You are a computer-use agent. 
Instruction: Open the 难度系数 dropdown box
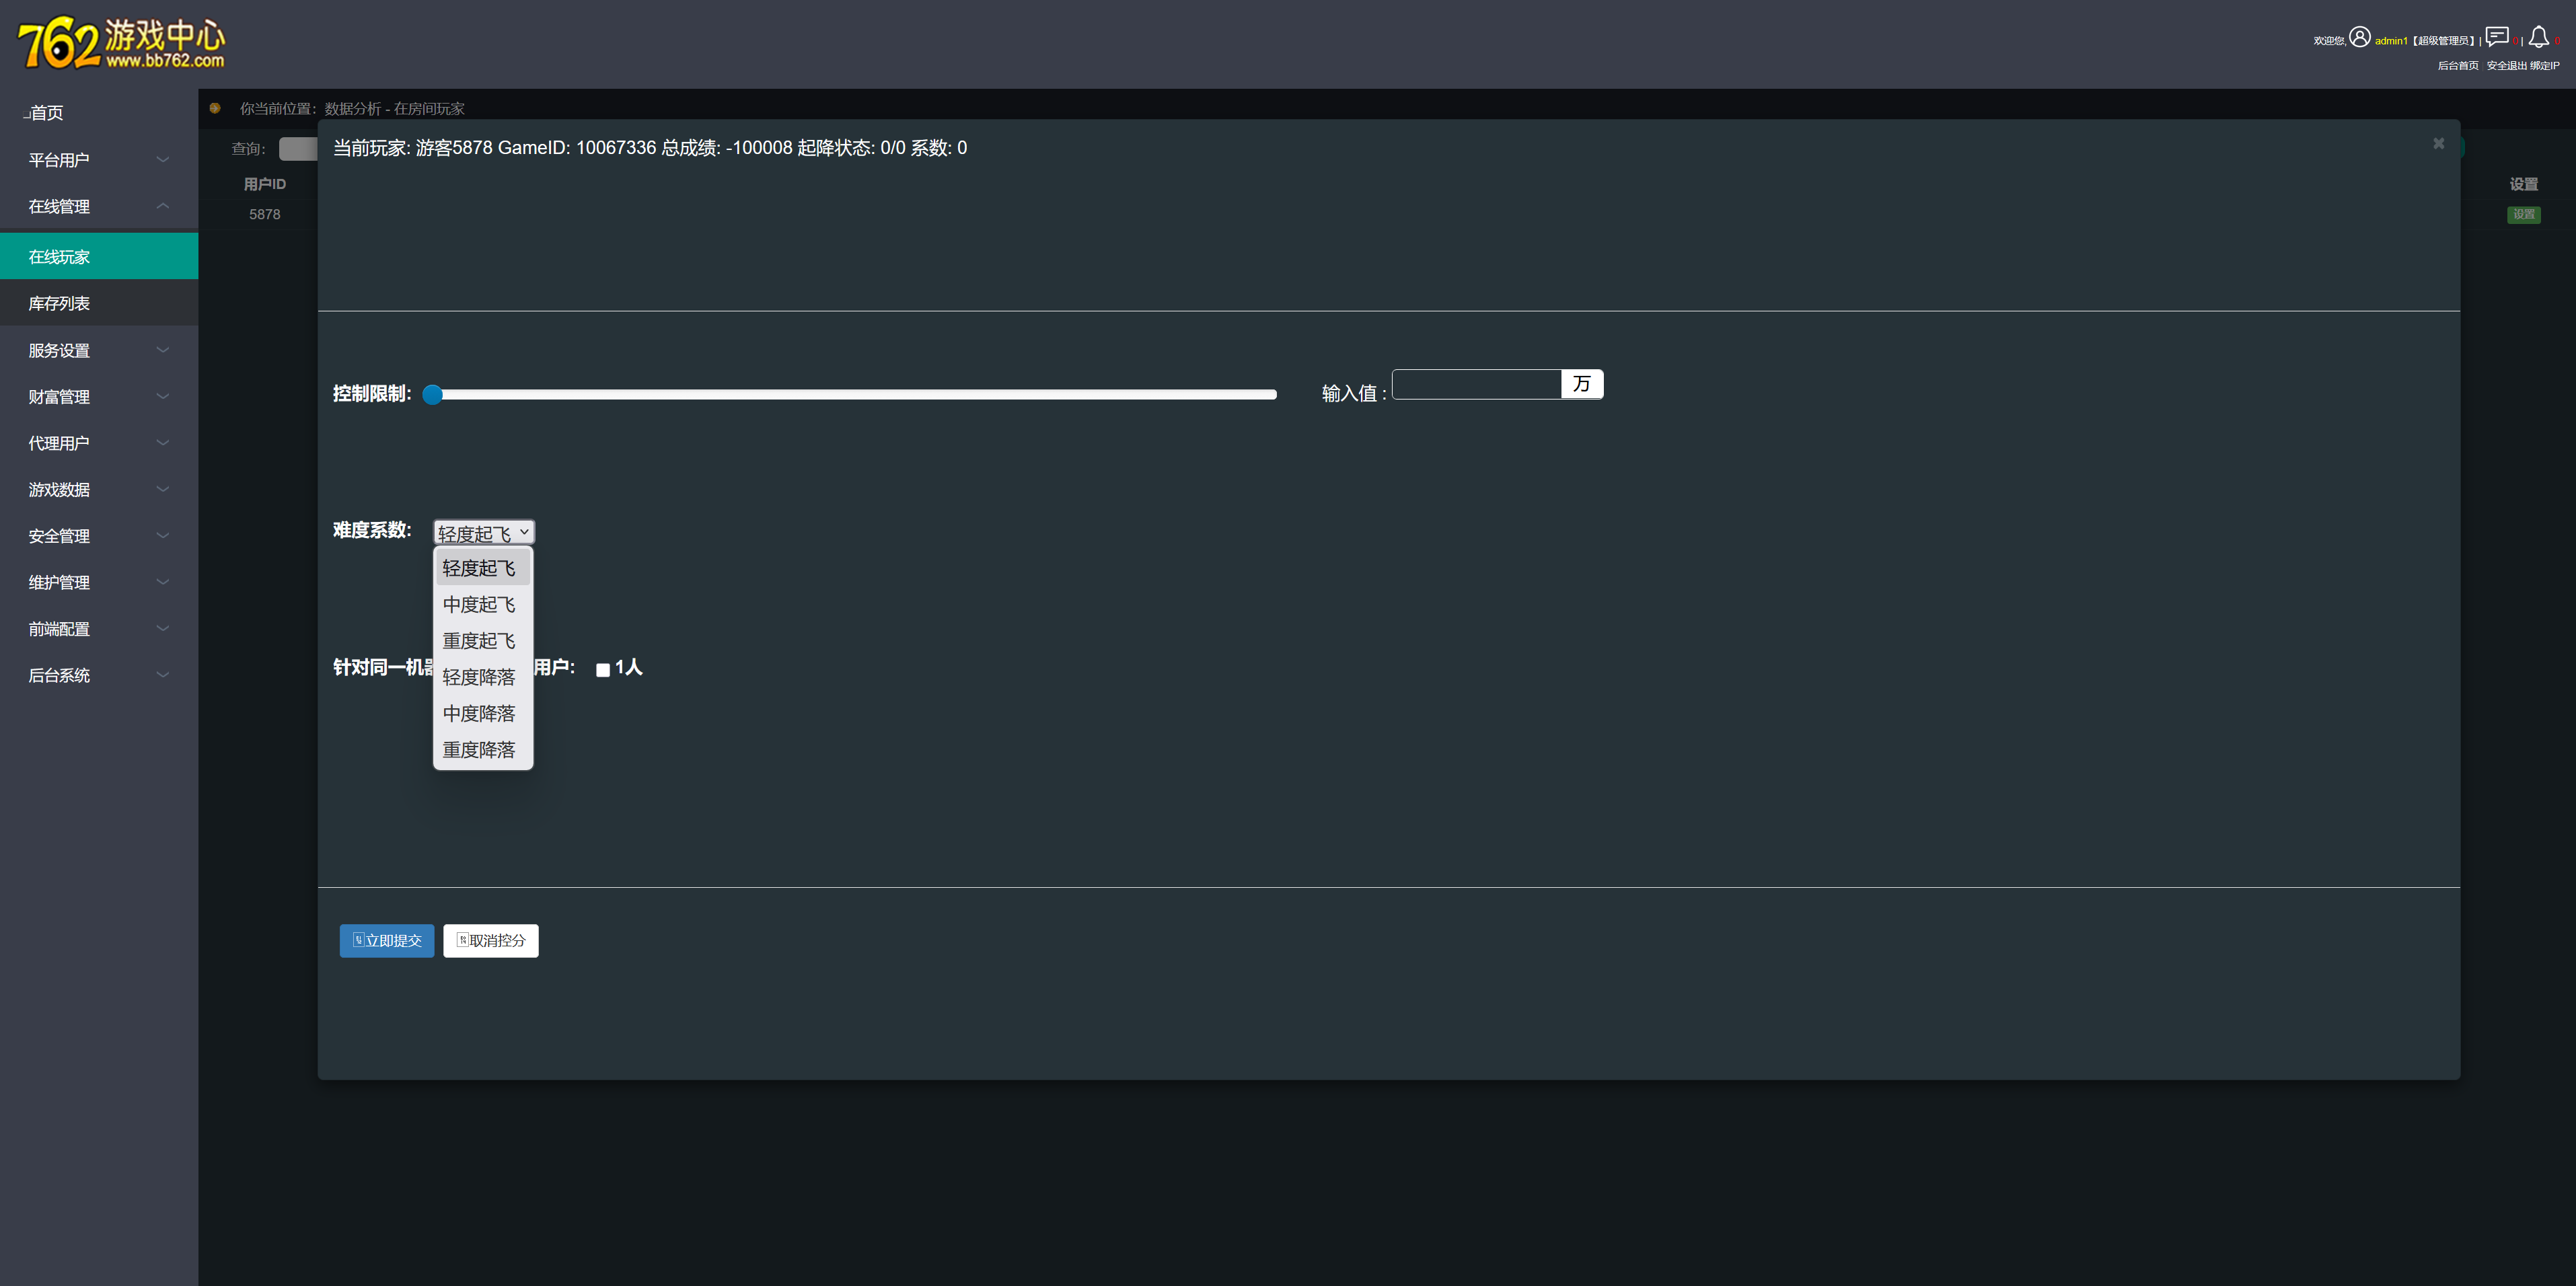coord(483,532)
